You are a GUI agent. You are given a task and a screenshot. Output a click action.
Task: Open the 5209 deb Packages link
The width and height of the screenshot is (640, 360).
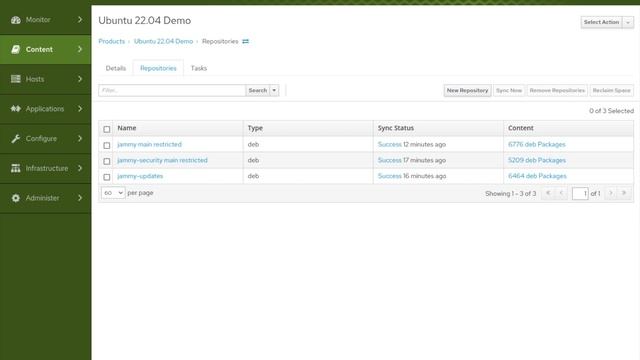coord(537,160)
